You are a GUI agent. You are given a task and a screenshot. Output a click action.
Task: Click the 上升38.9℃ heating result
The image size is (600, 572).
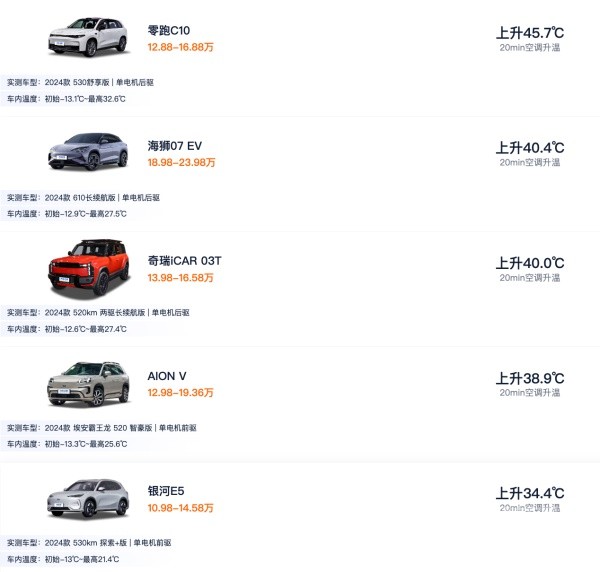click(530, 378)
